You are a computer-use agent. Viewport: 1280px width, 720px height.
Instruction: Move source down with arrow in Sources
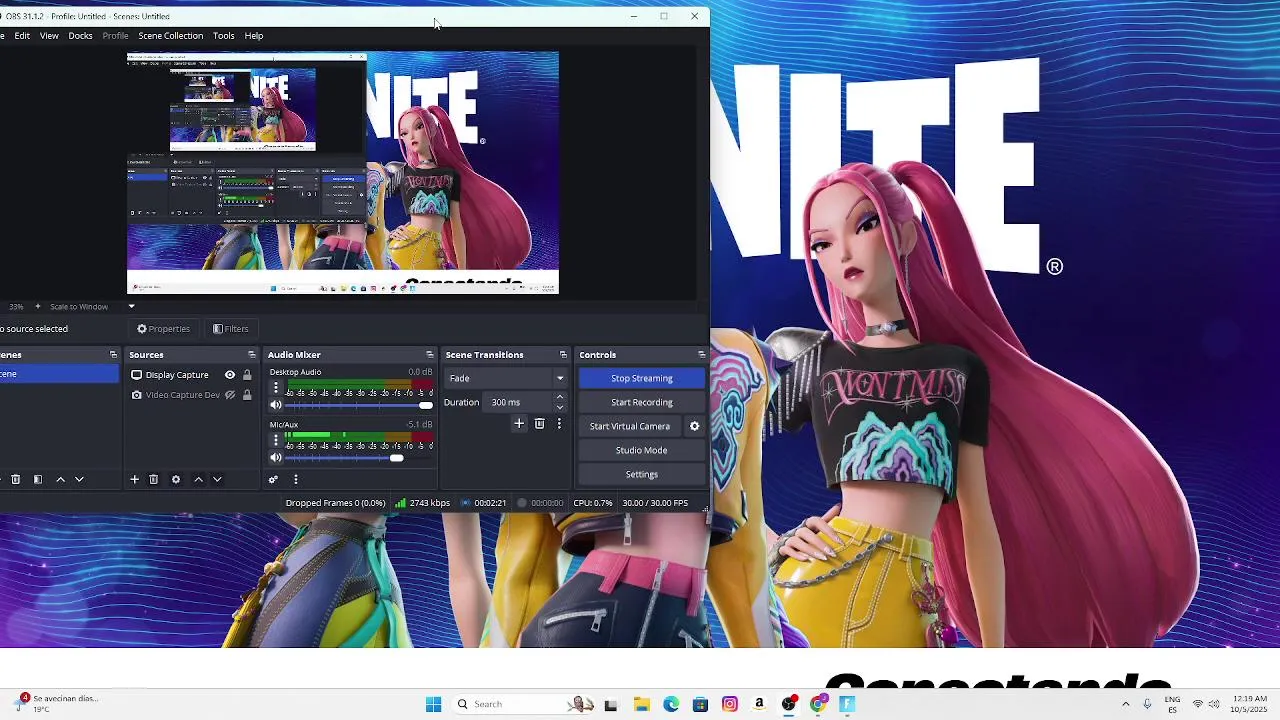(x=217, y=480)
